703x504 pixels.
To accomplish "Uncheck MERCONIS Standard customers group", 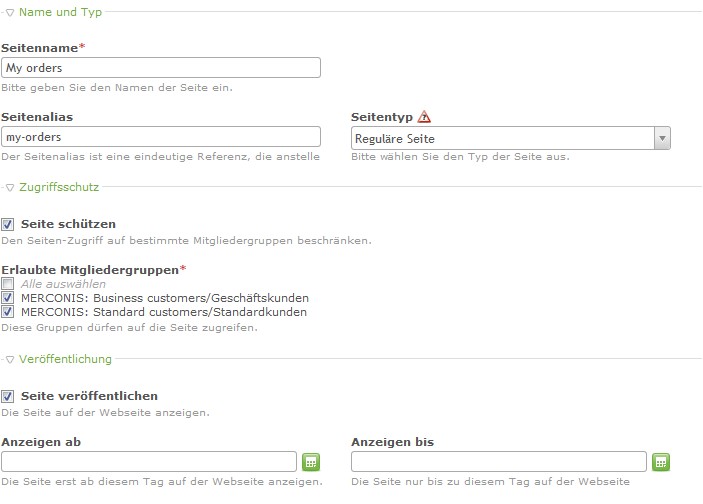I will (x=8, y=312).
